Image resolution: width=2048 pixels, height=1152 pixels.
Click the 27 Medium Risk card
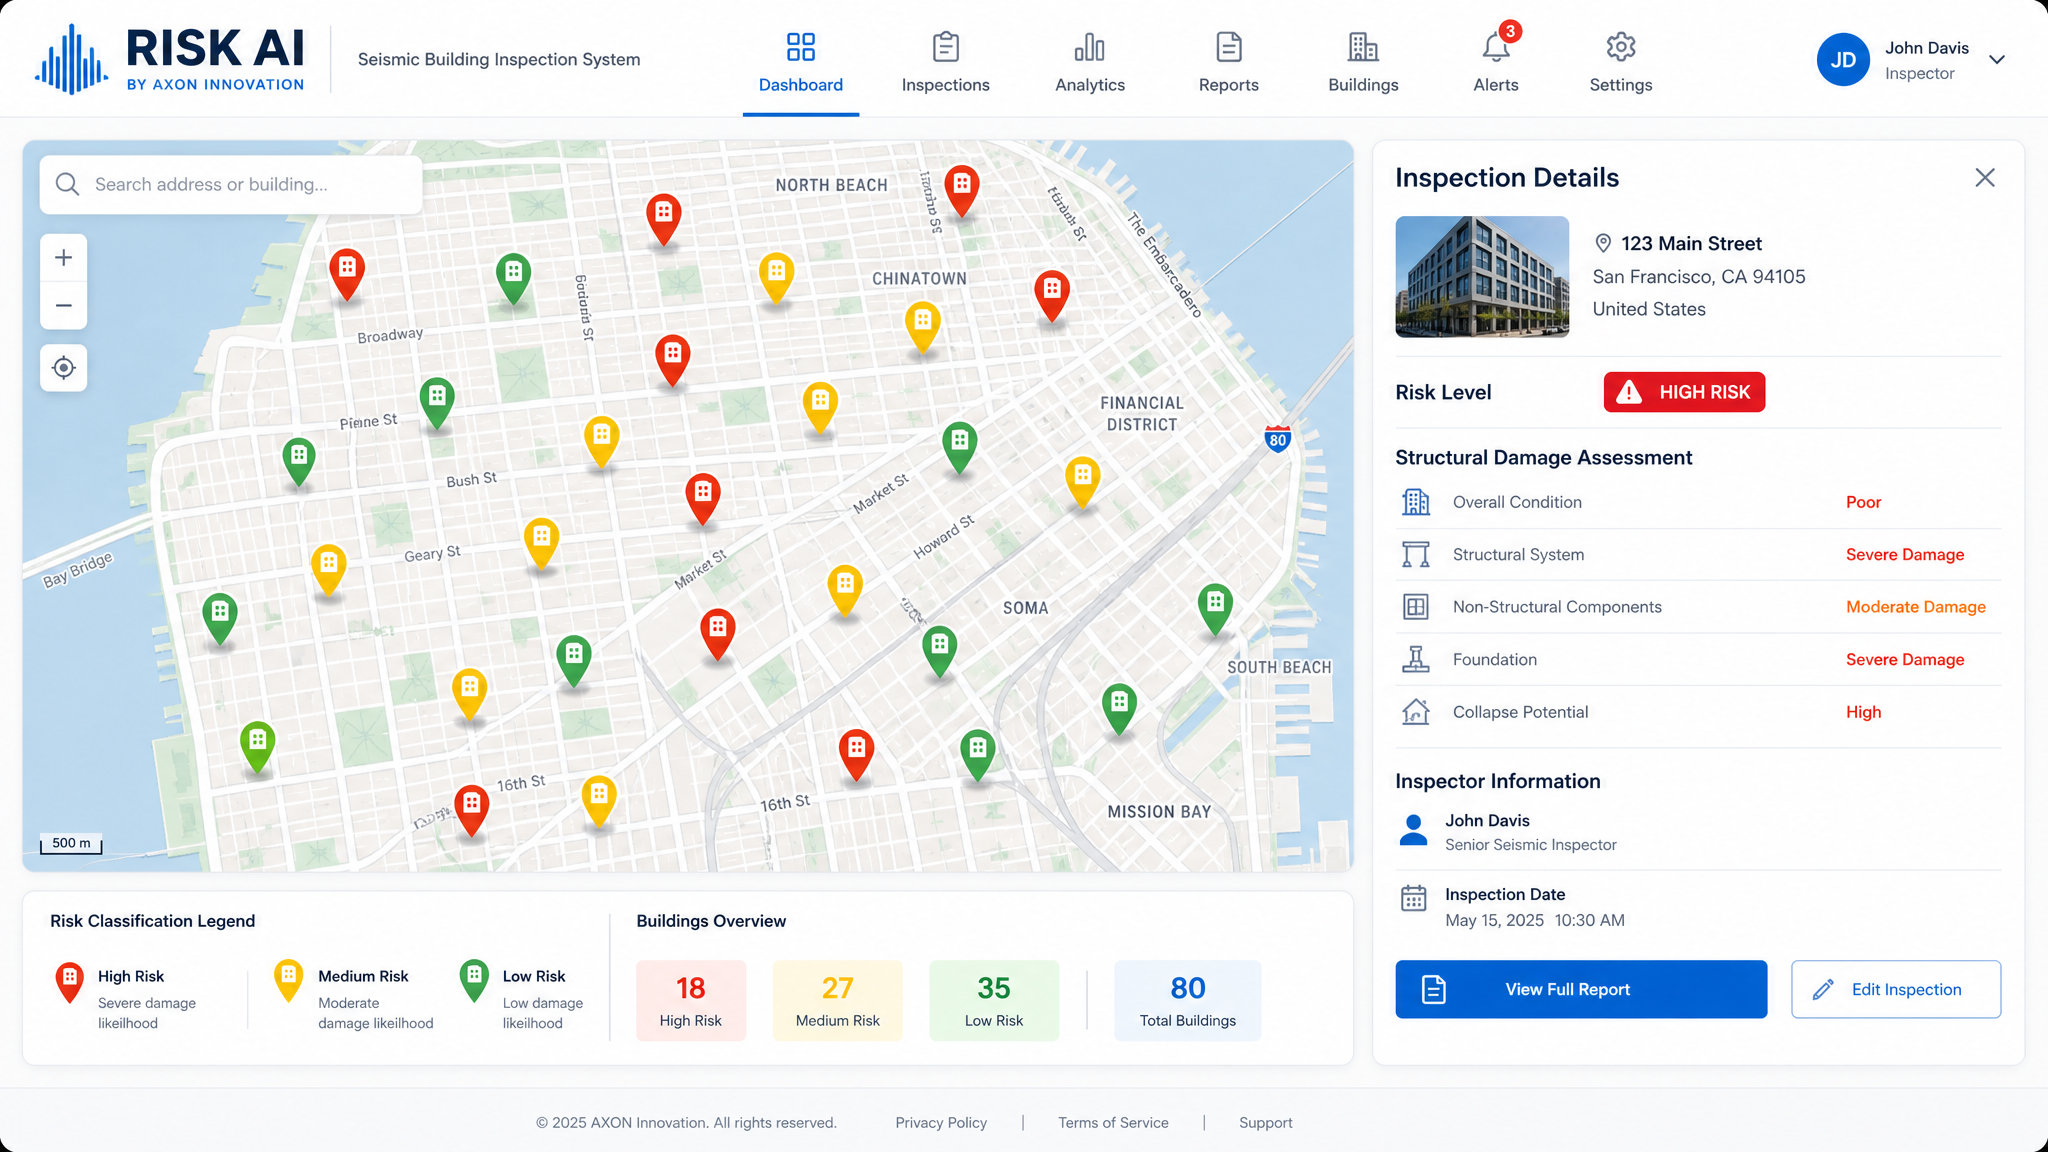click(x=837, y=1001)
